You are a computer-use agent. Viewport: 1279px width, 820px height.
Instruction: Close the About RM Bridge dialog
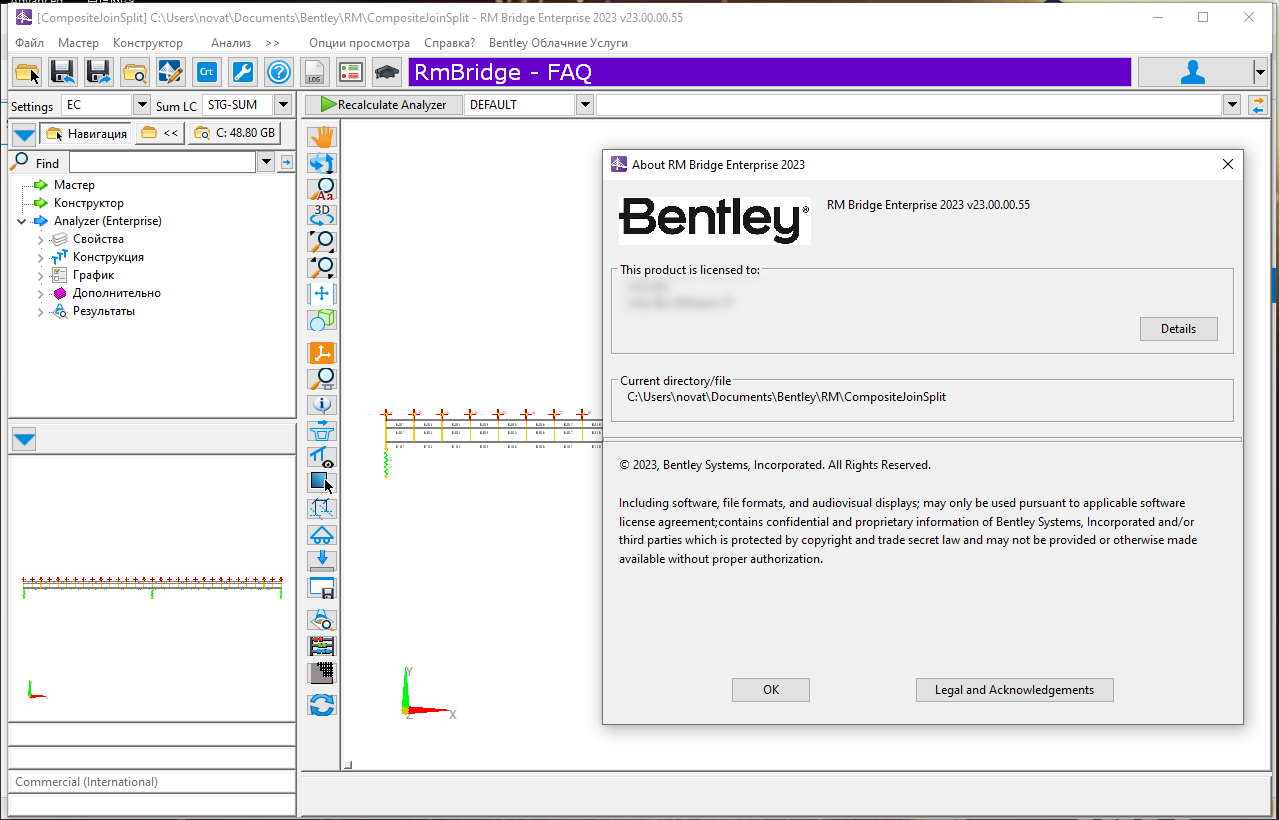[x=1228, y=164]
